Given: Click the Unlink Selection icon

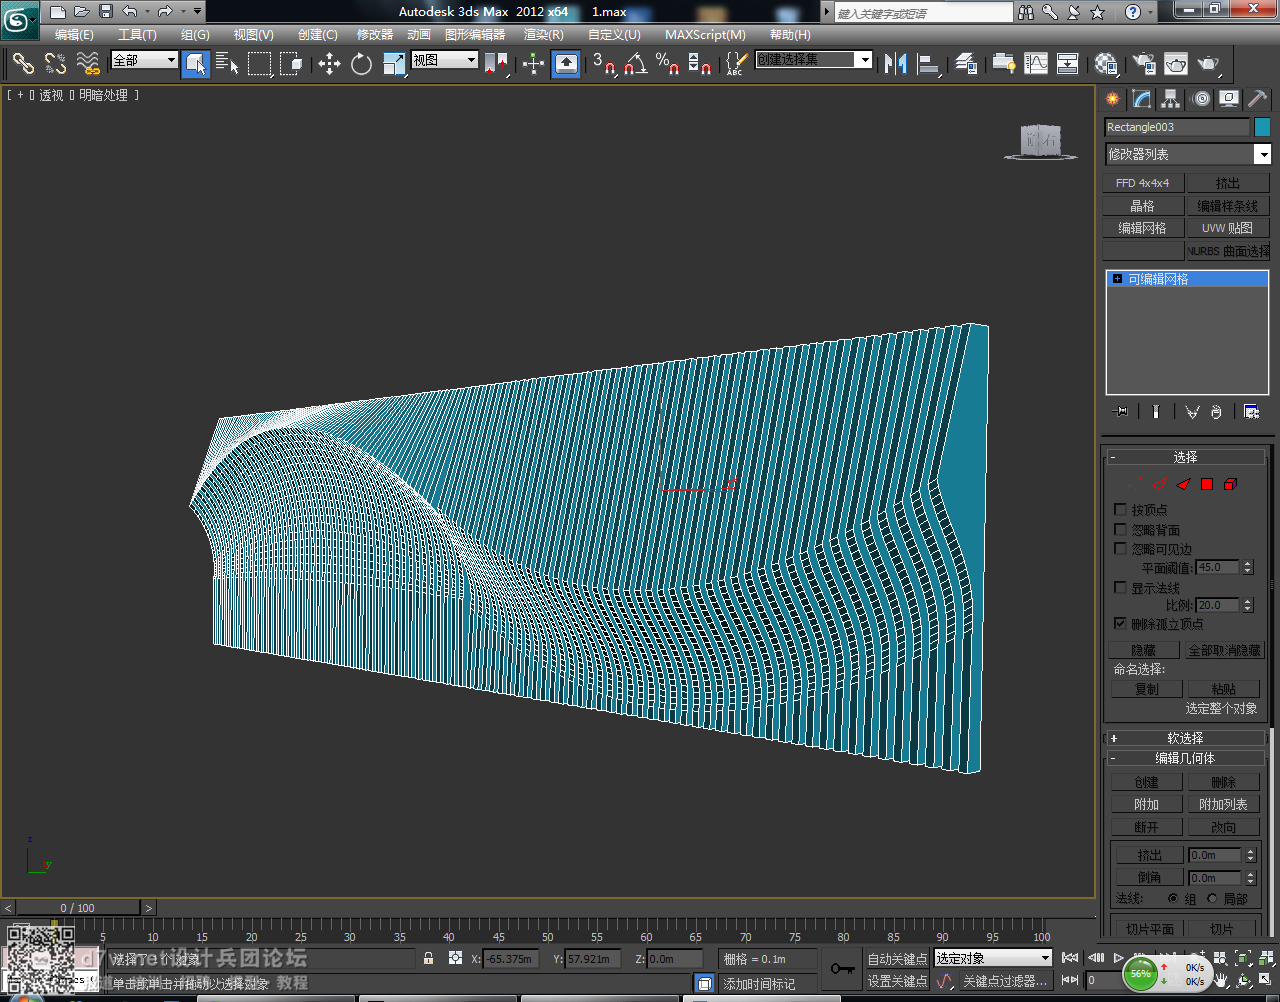Looking at the screenshot, I should click(x=55, y=64).
